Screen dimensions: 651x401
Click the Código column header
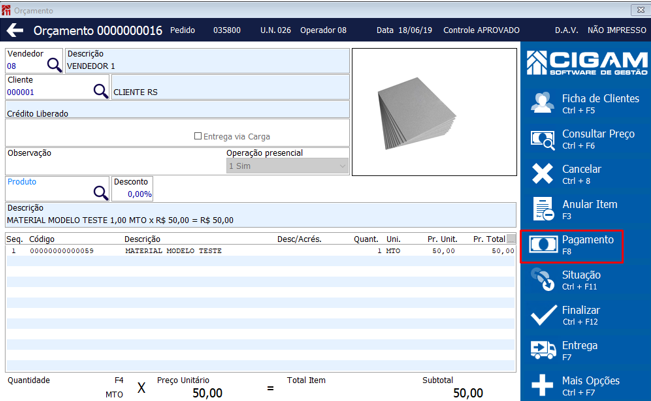(42, 239)
